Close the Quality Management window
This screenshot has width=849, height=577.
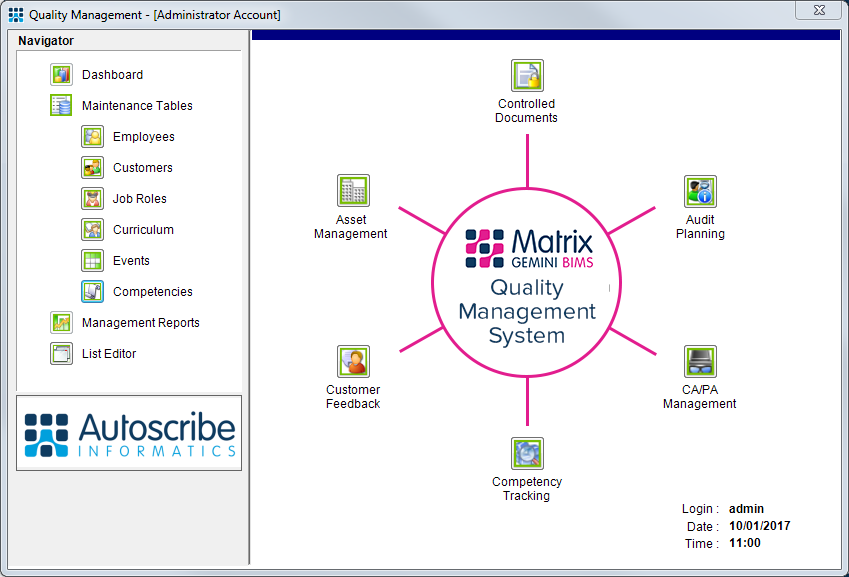[x=818, y=10]
